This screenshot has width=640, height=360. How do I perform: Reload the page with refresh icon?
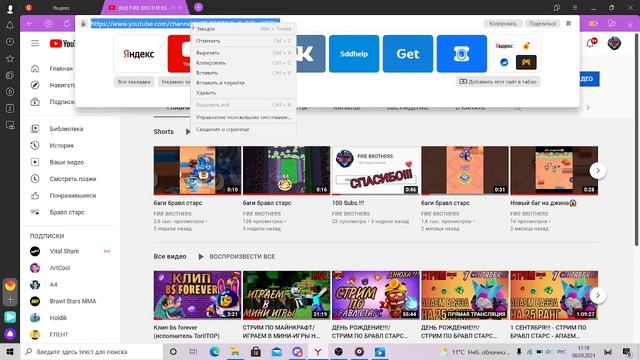pyautogui.click(x=67, y=24)
